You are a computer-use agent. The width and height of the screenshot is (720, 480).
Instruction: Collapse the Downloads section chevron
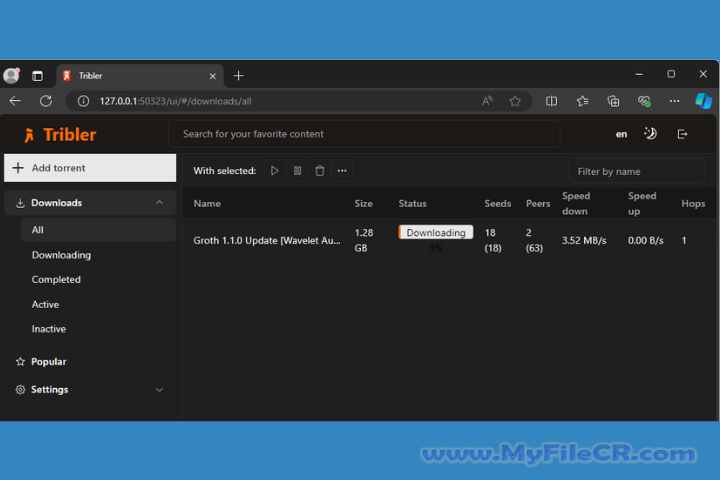pos(159,203)
